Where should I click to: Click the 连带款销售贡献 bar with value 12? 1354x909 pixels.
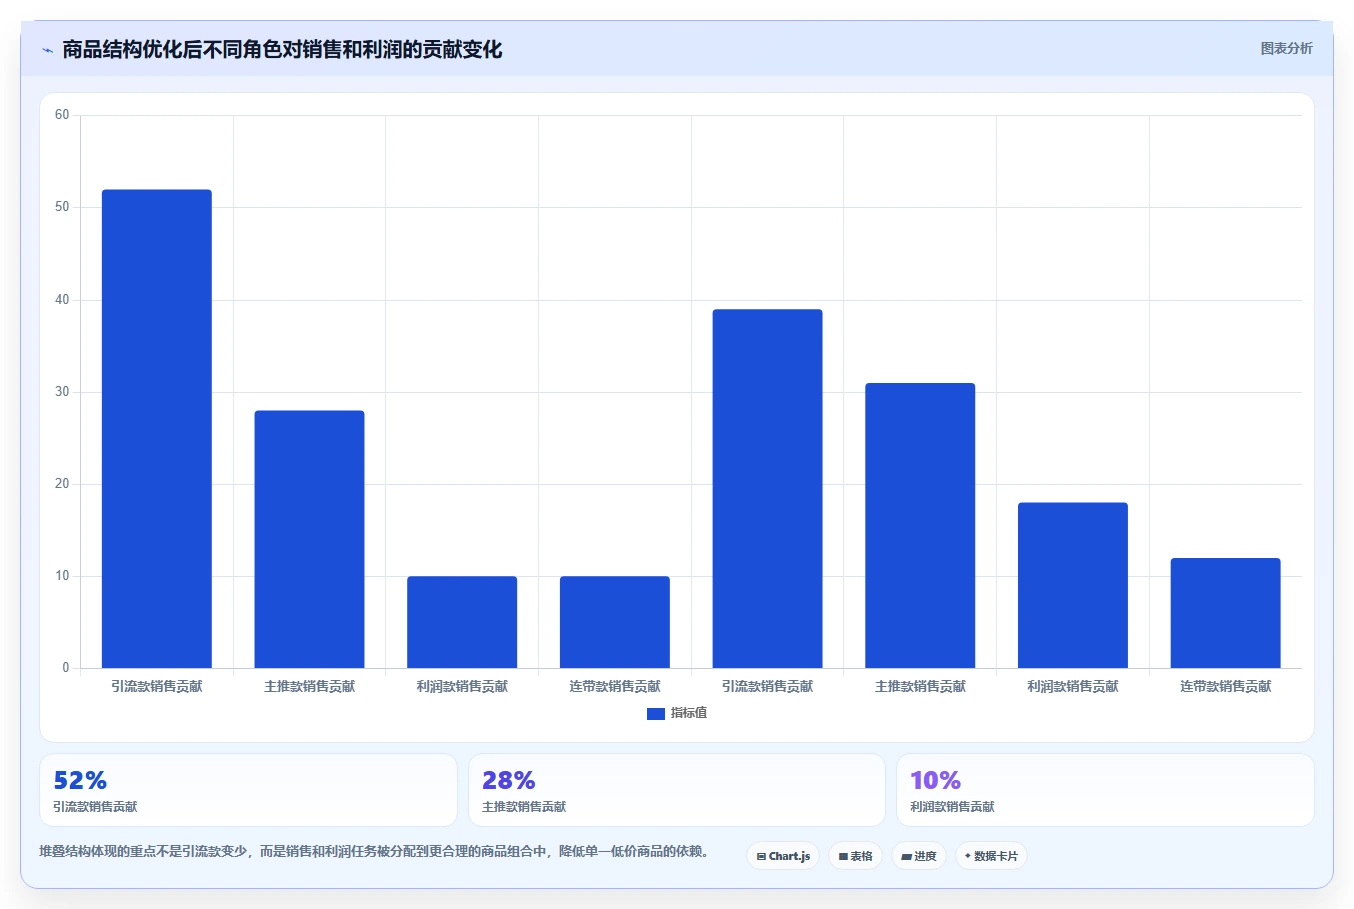1225,613
